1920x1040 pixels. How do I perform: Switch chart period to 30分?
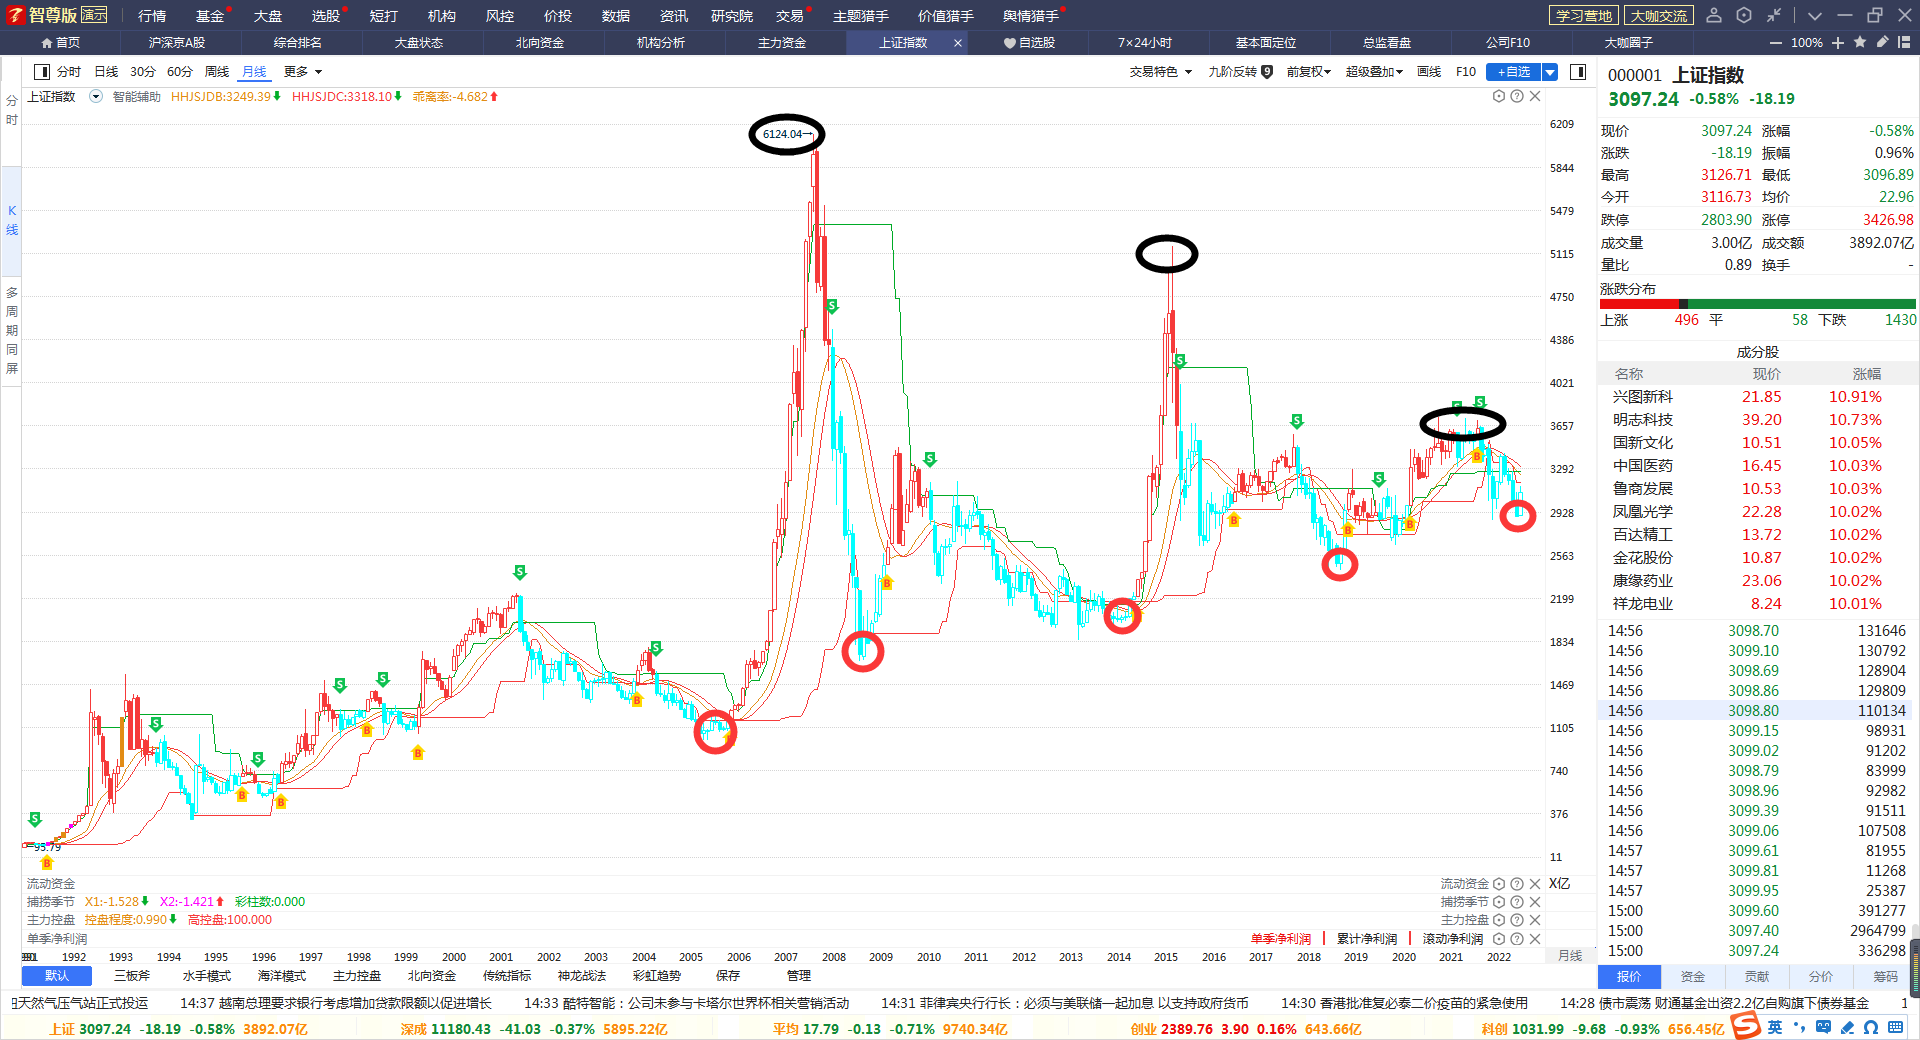[143, 72]
